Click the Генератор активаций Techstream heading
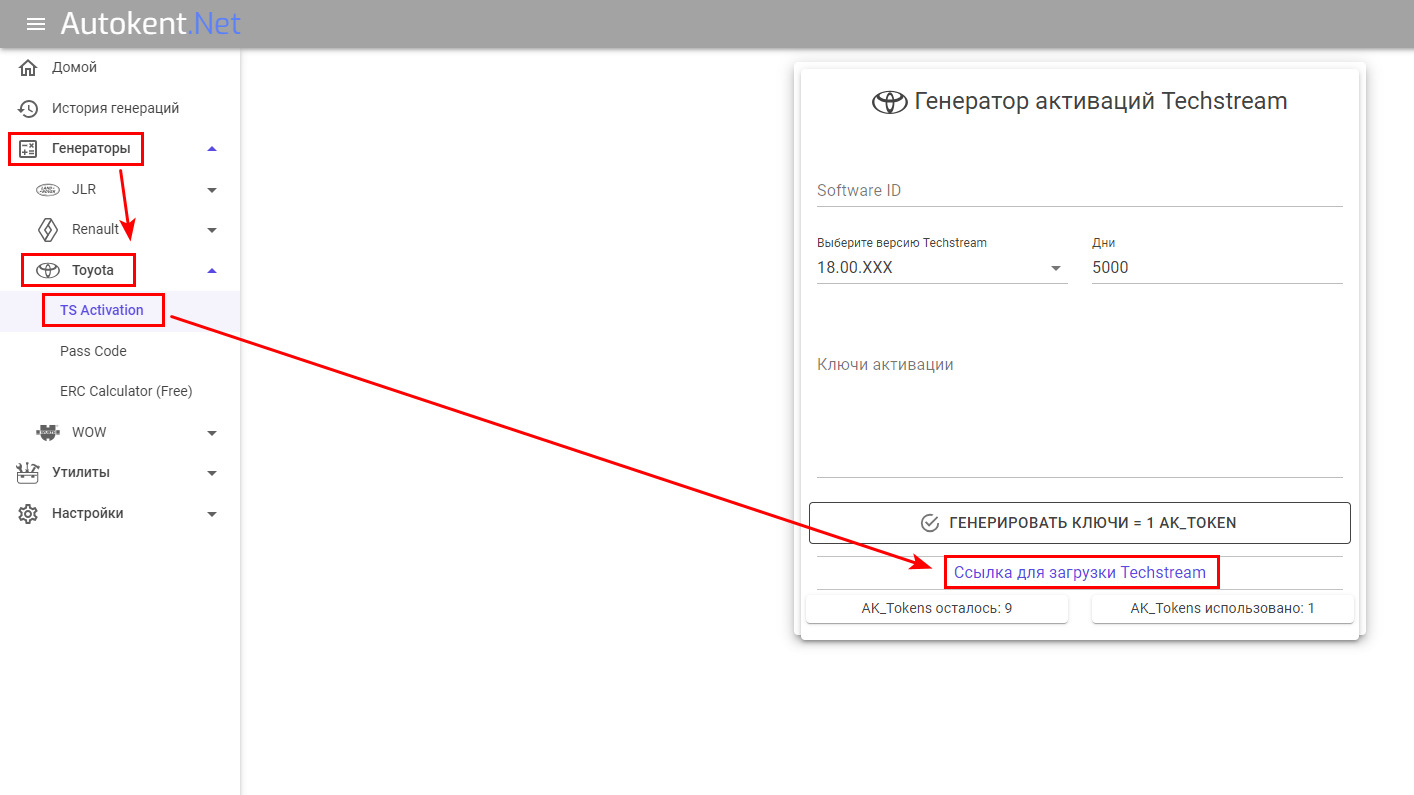The height and width of the screenshot is (795, 1414). click(1100, 101)
